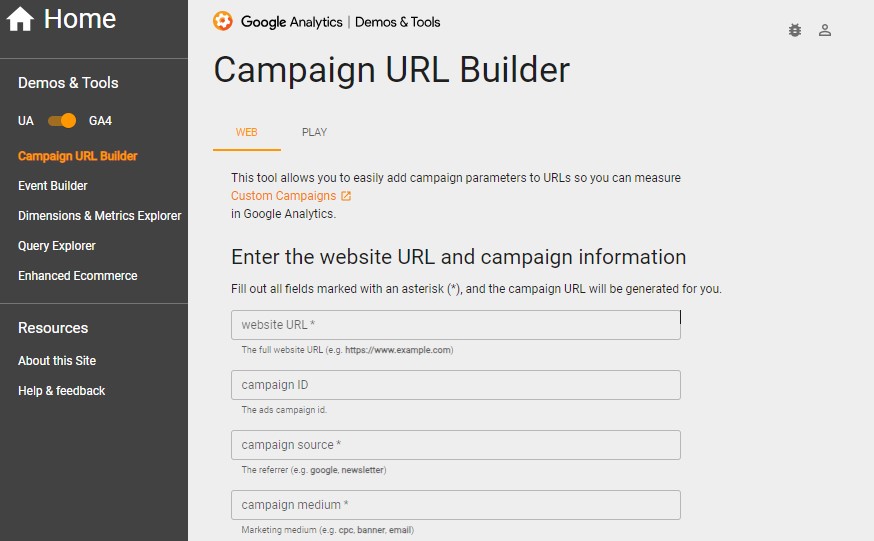The width and height of the screenshot is (874, 541).
Task: Click the external link icon beside Custom Campaigns
Action: [x=346, y=196]
